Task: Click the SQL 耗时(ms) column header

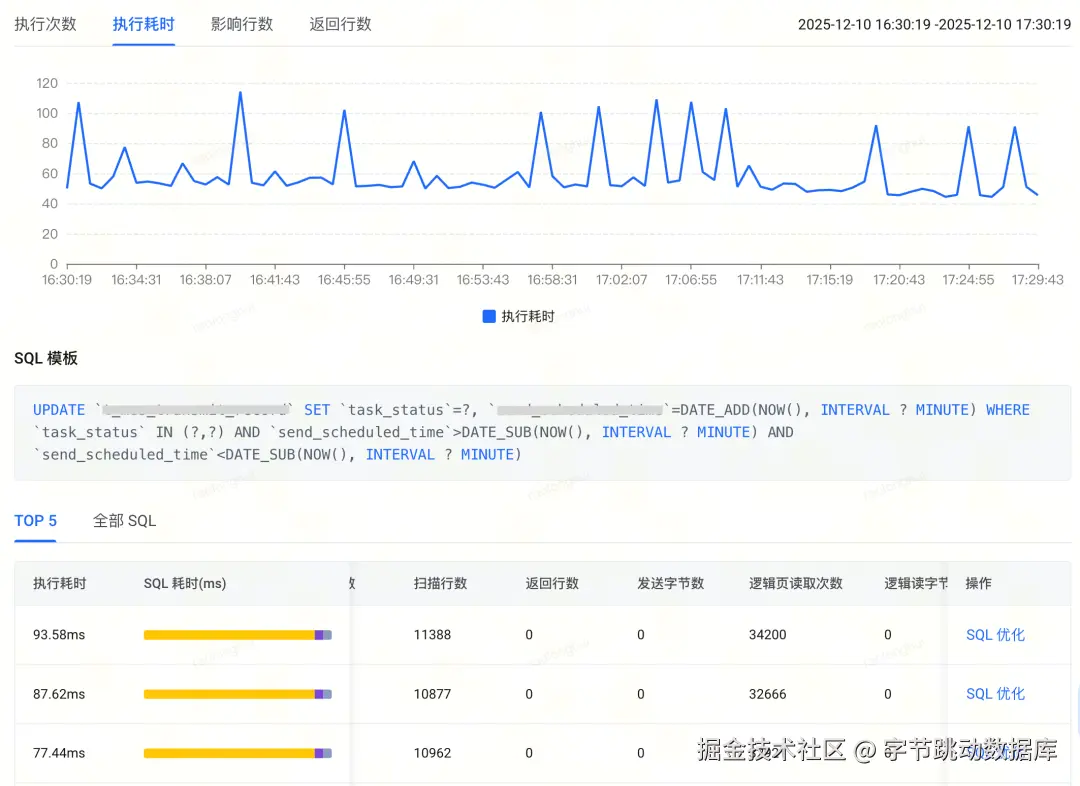Action: [x=185, y=583]
